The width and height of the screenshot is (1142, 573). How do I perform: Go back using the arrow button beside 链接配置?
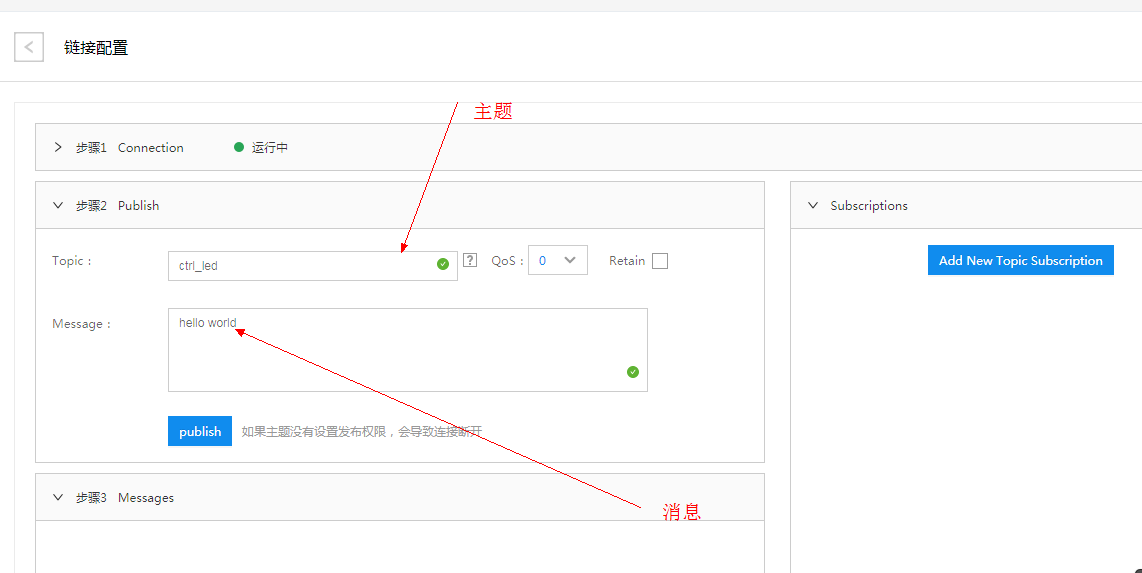tap(29, 47)
